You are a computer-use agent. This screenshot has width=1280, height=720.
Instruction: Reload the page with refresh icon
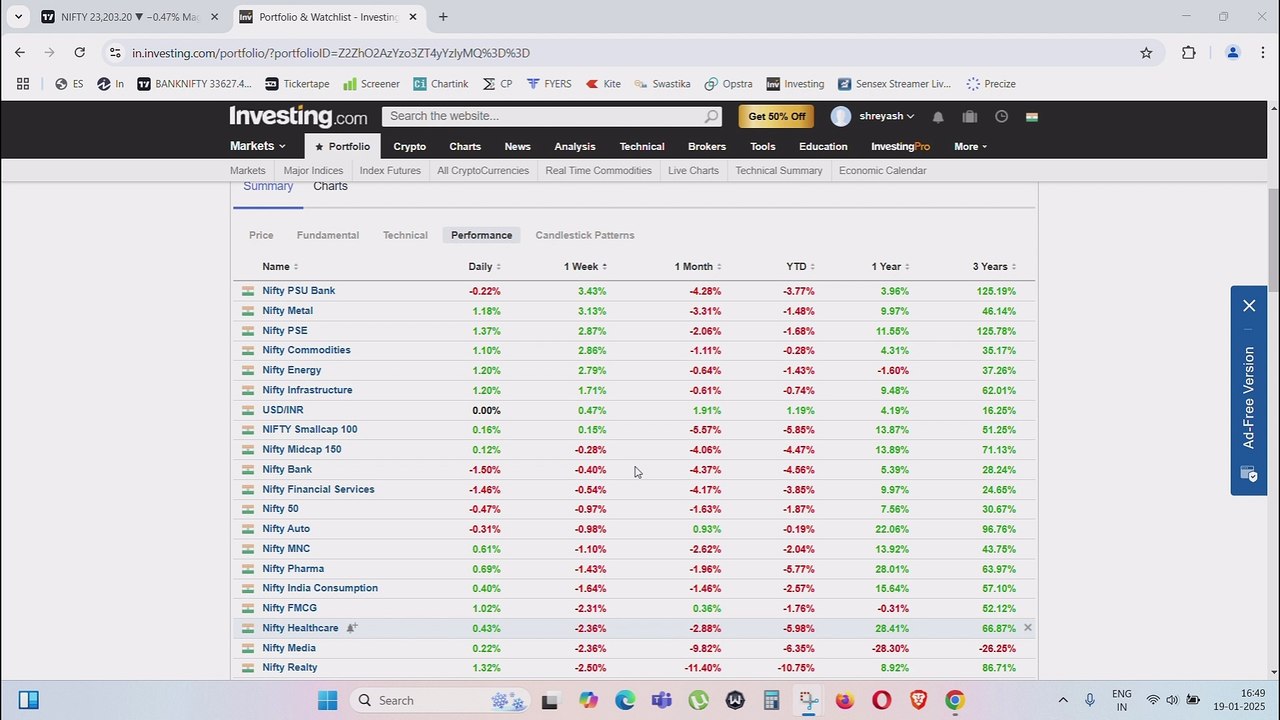pyautogui.click(x=80, y=53)
